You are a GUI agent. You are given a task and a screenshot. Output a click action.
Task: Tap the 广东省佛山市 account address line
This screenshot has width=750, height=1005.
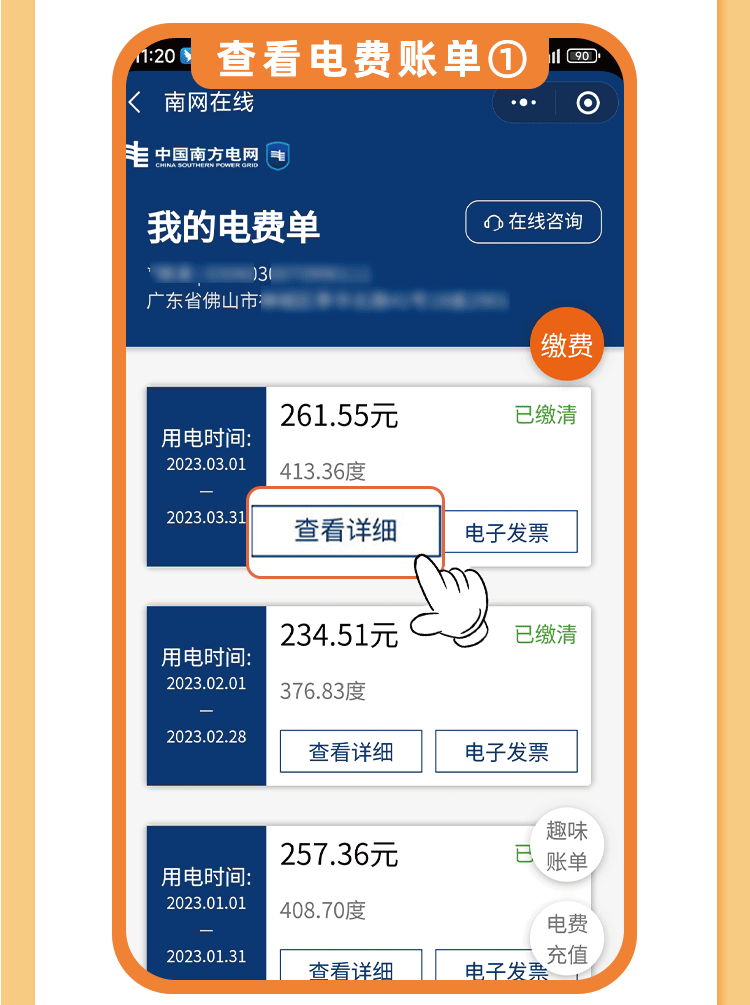click(x=327, y=301)
